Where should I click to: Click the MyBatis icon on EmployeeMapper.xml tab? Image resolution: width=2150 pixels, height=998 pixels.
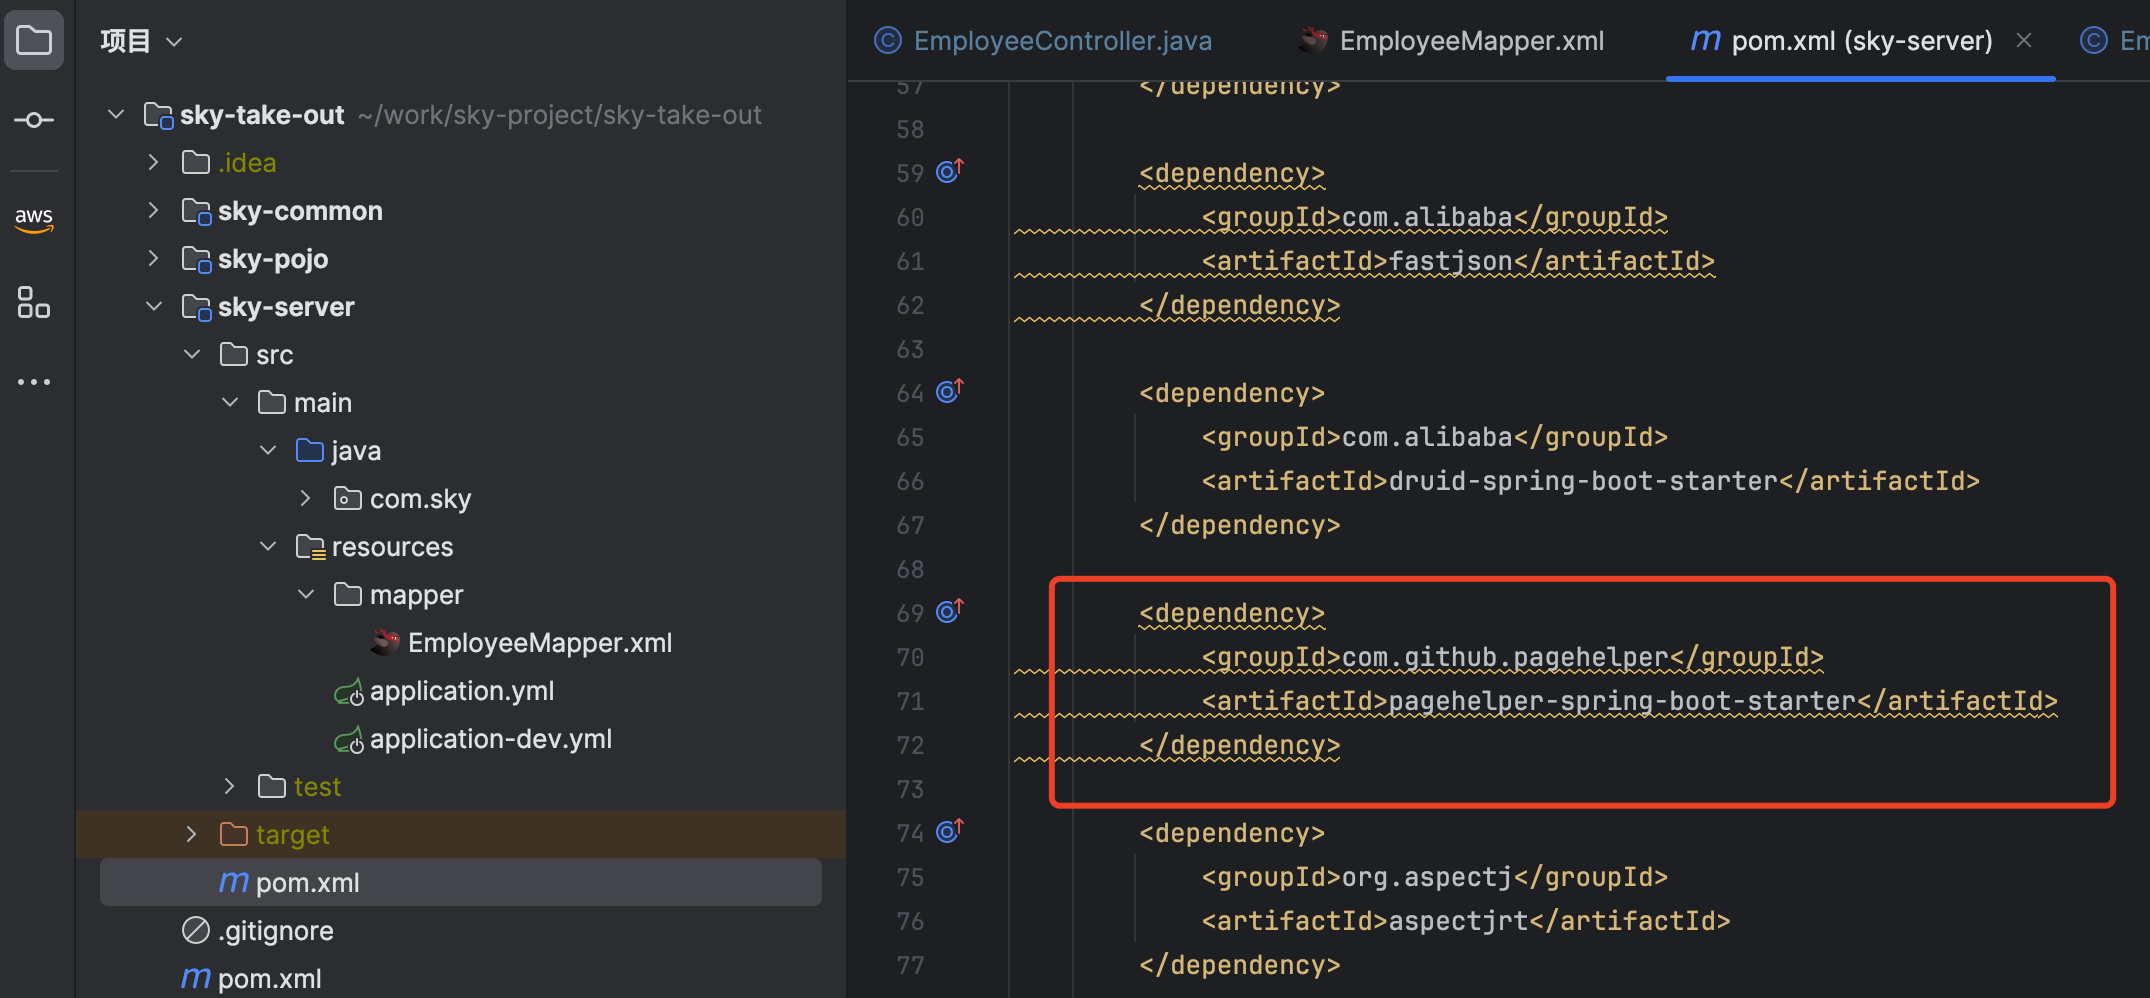pyautogui.click(x=1313, y=40)
